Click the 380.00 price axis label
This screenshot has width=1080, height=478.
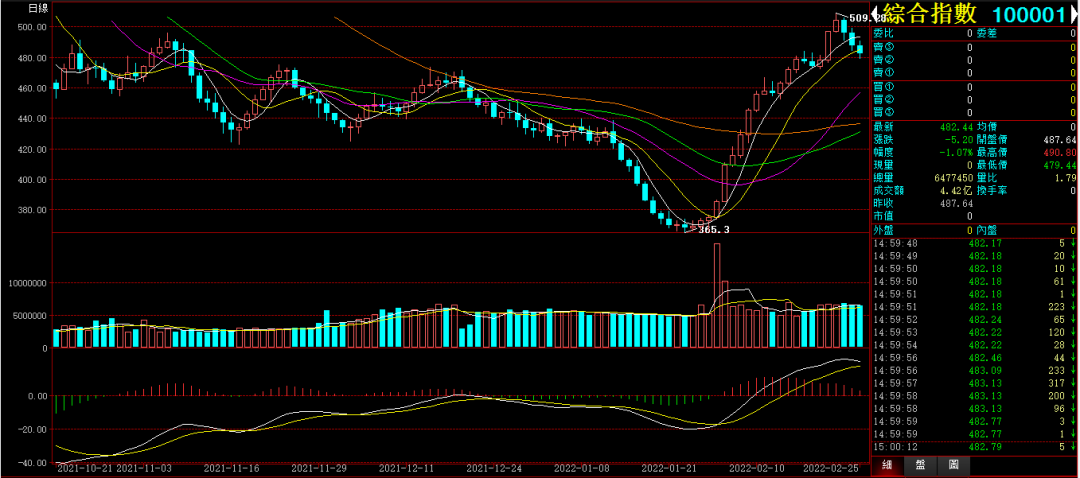[32, 210]
